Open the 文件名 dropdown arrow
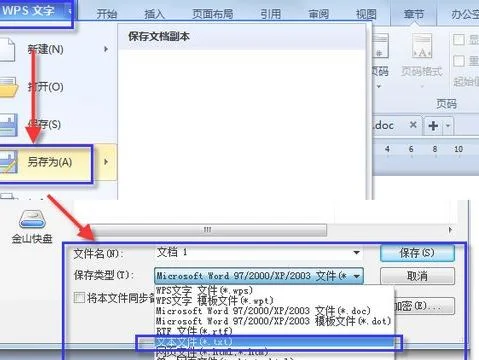479x360 pixels. pos(356,253)
